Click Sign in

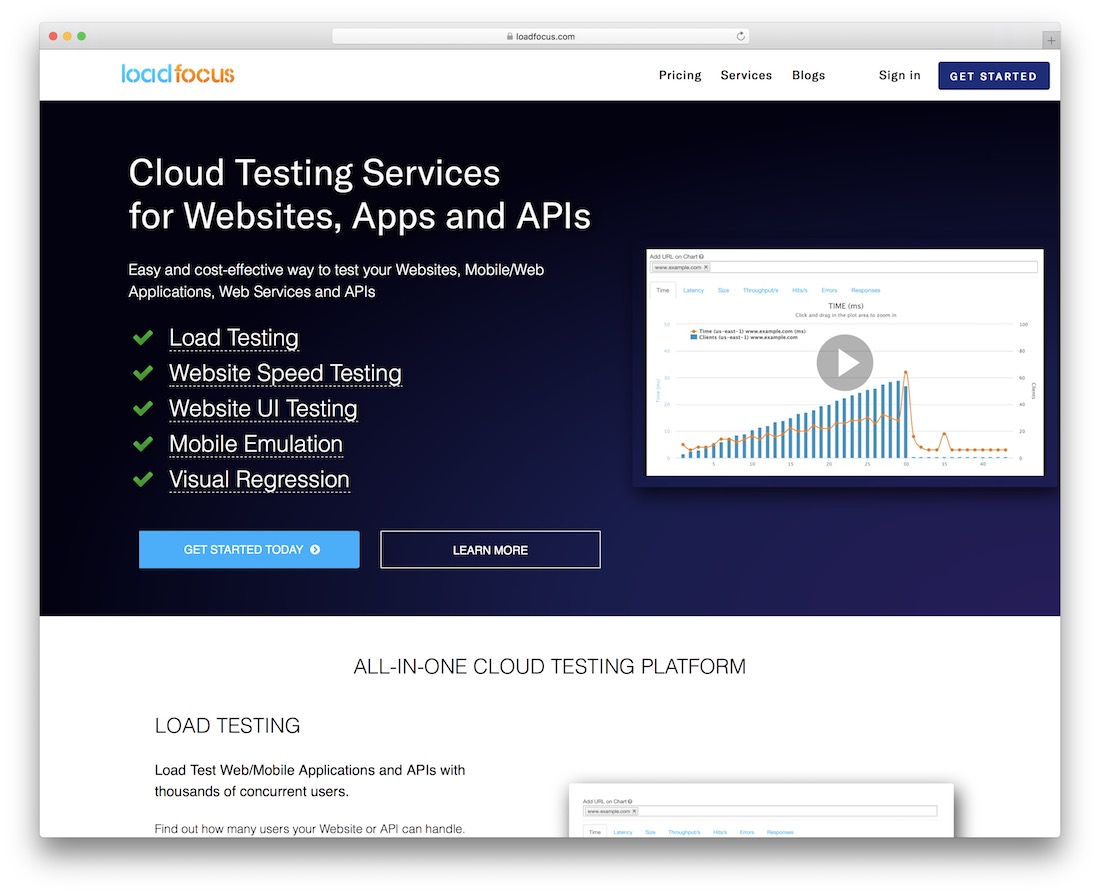tap(899, 75)
